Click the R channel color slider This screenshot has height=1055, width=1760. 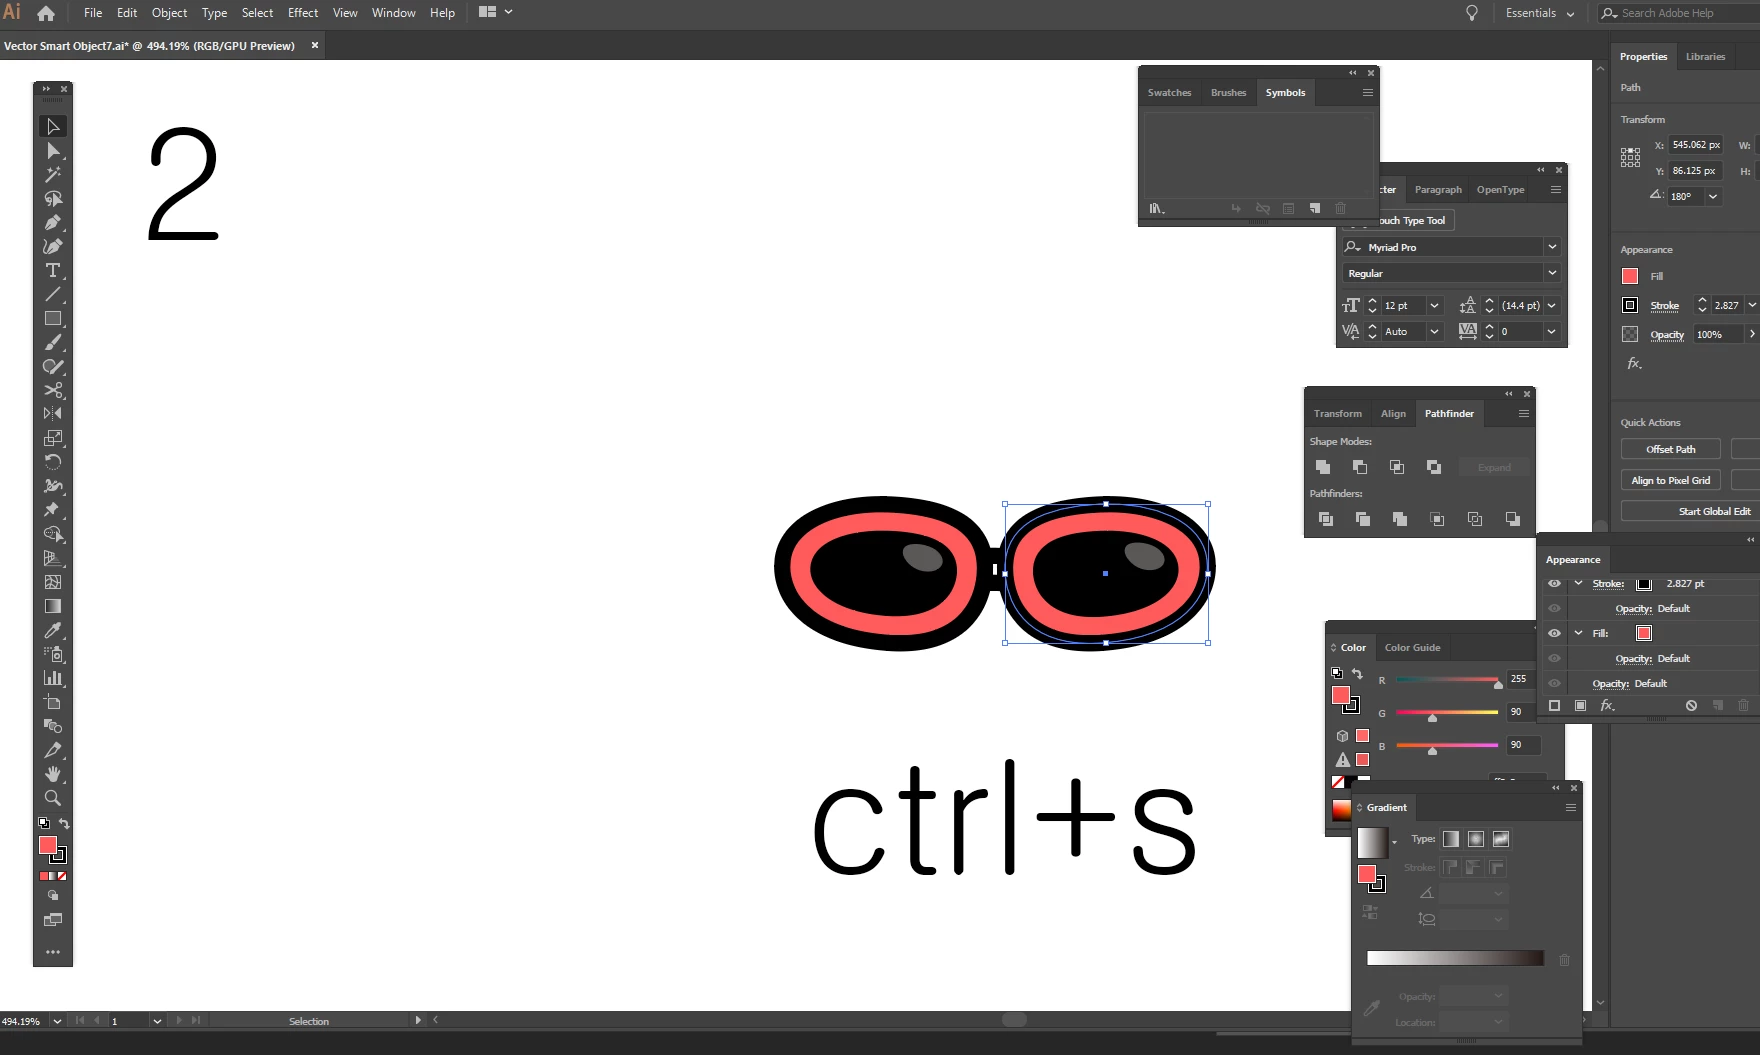click(1447, 680)
